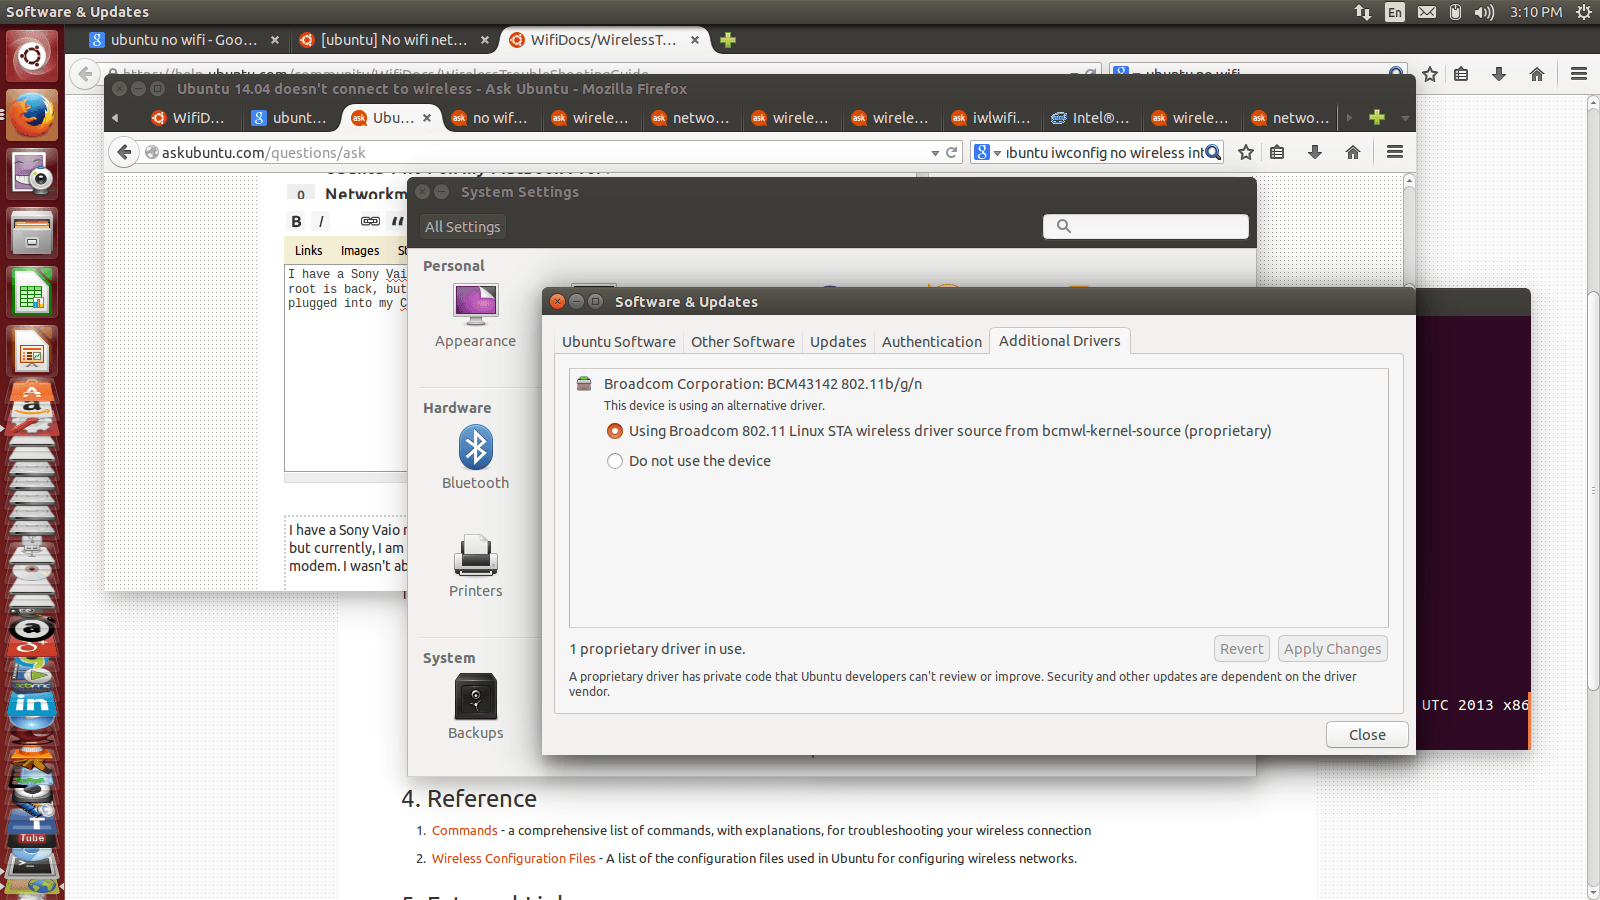The height and width of the screenshot is (900, 1600).
Task: Open the Appearance settings
Action: (475, 316)
